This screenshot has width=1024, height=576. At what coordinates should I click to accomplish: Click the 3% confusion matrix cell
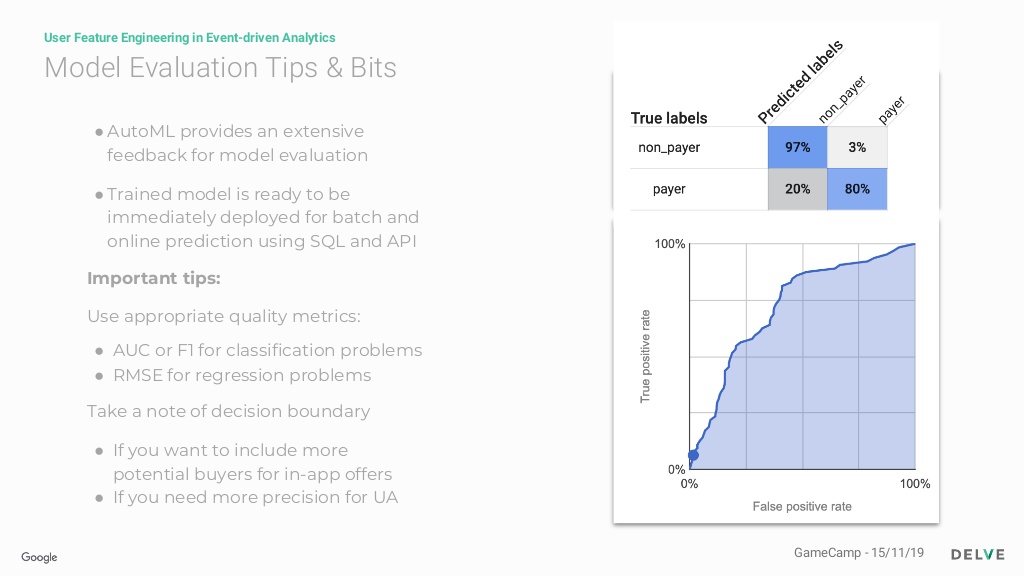point(857,148)
